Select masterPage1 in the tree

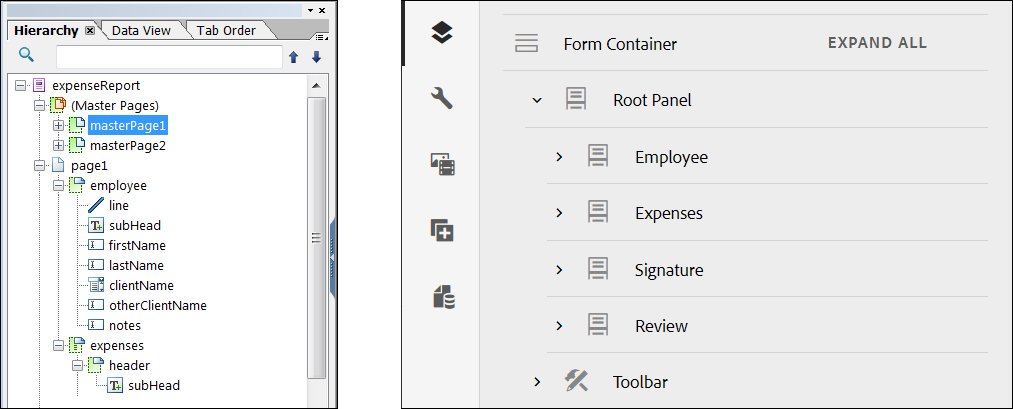point(128,125)
